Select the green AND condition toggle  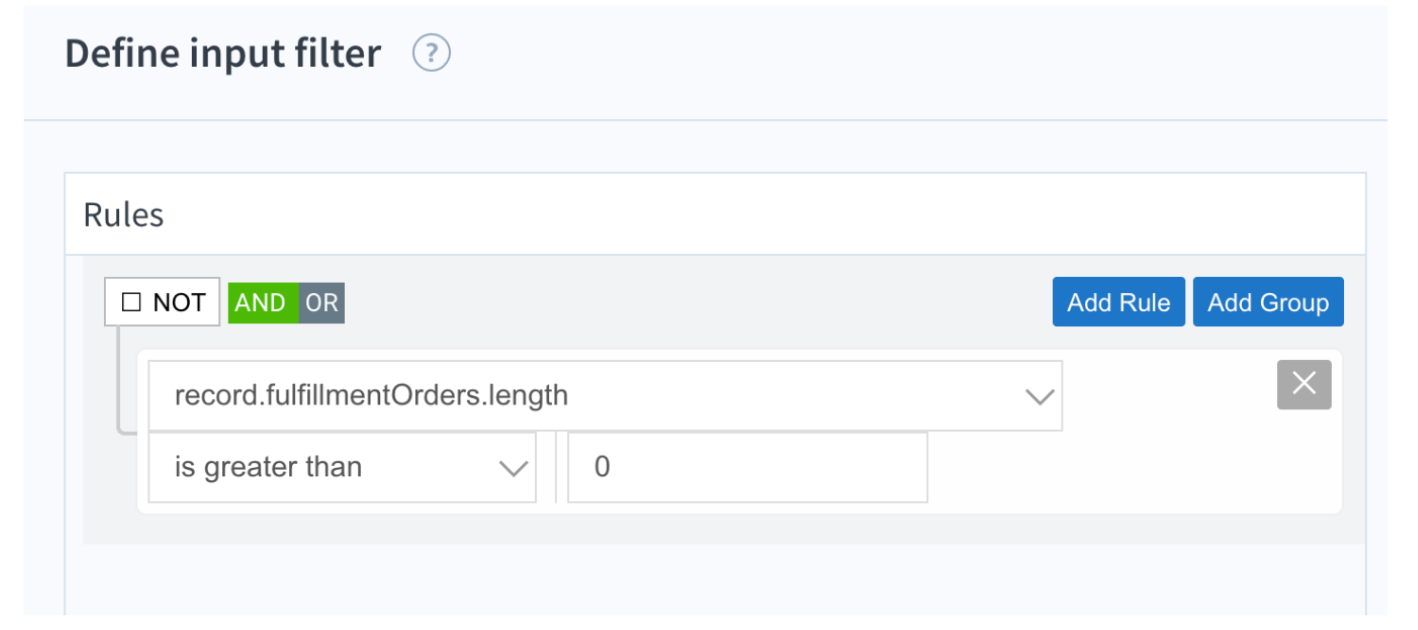[x=263, y=302]
